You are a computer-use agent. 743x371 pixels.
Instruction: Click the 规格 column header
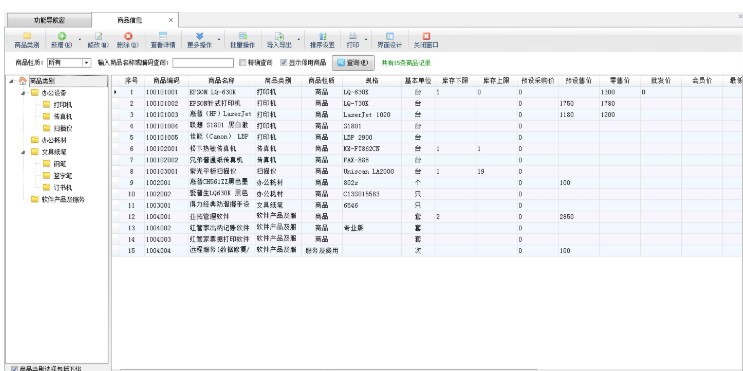pyautogui.click(x=372, y=81)
